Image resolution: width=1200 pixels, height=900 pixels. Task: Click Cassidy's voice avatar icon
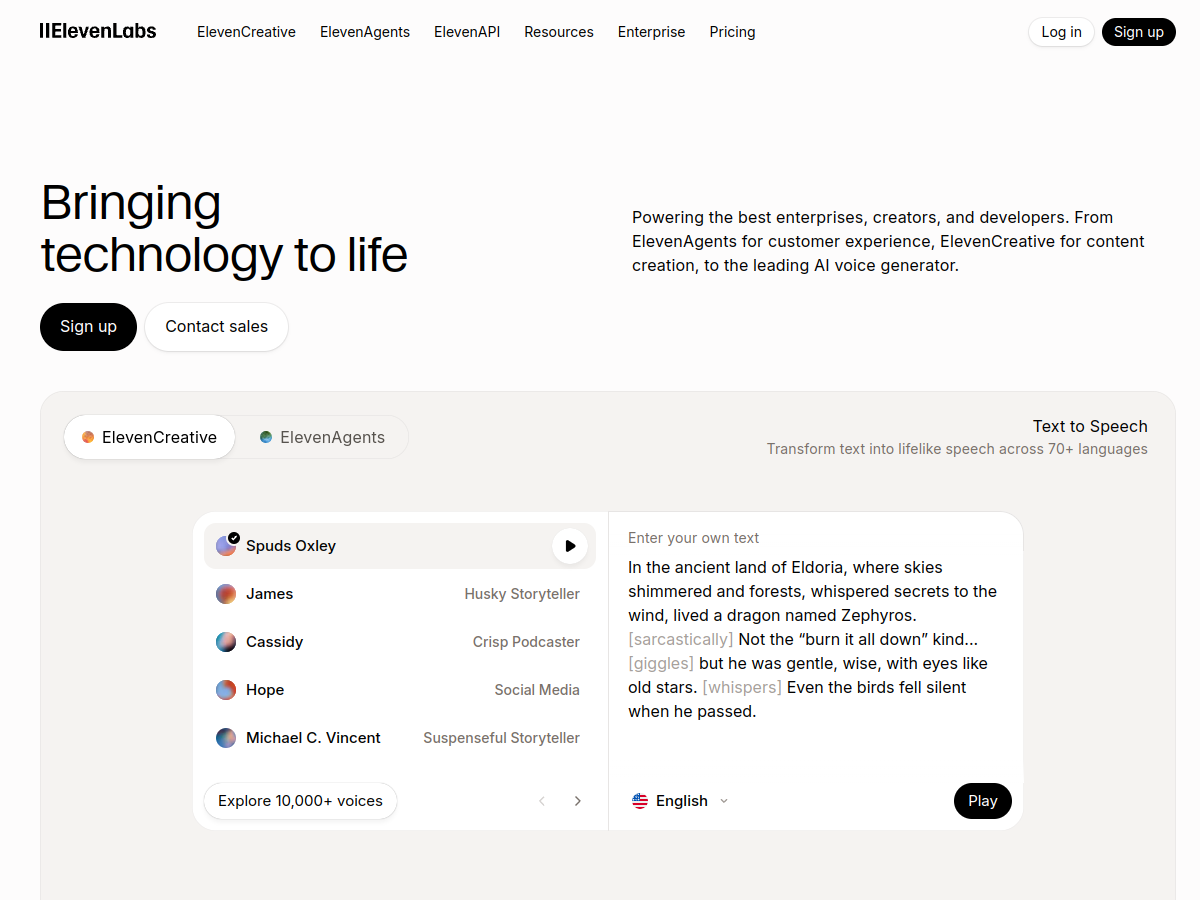226,641
